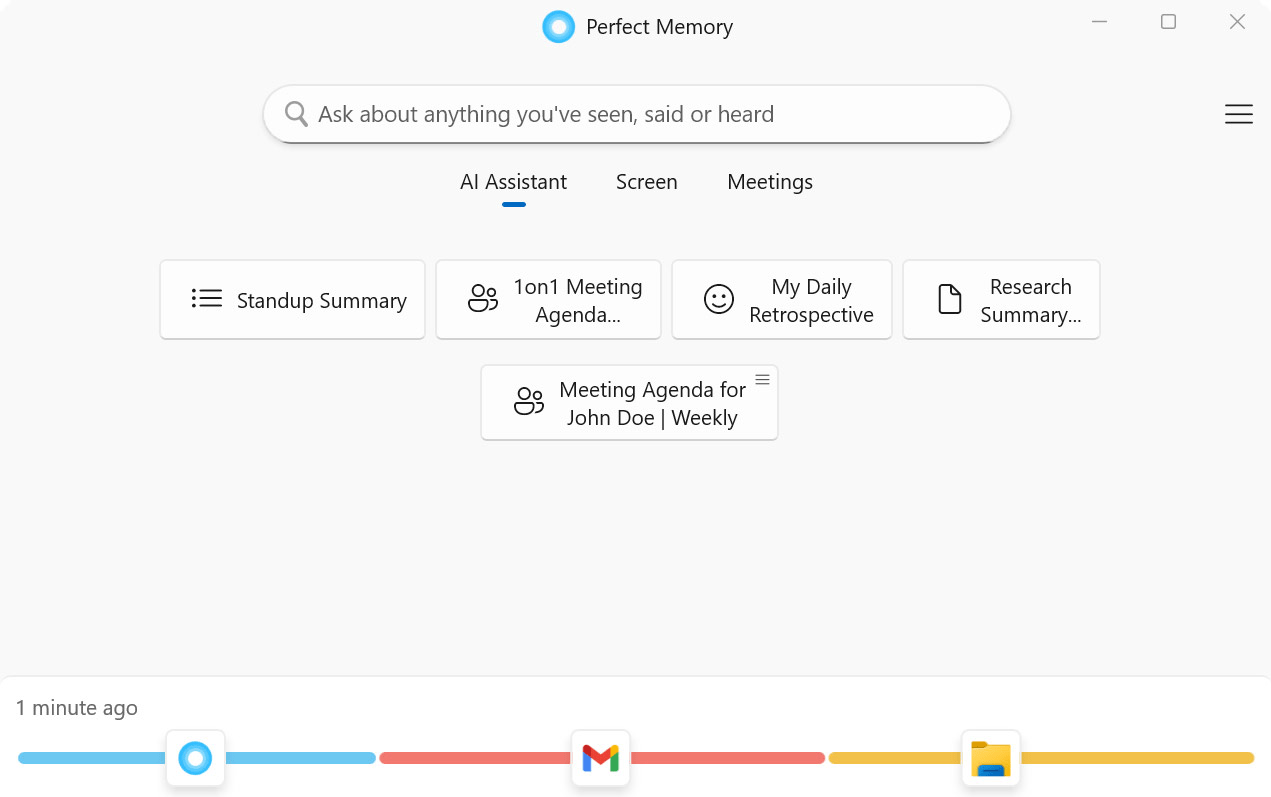This screenshot has width=1271, height=797.
Task: Open the File Explorer icon on the timeline
Action: 991,758
